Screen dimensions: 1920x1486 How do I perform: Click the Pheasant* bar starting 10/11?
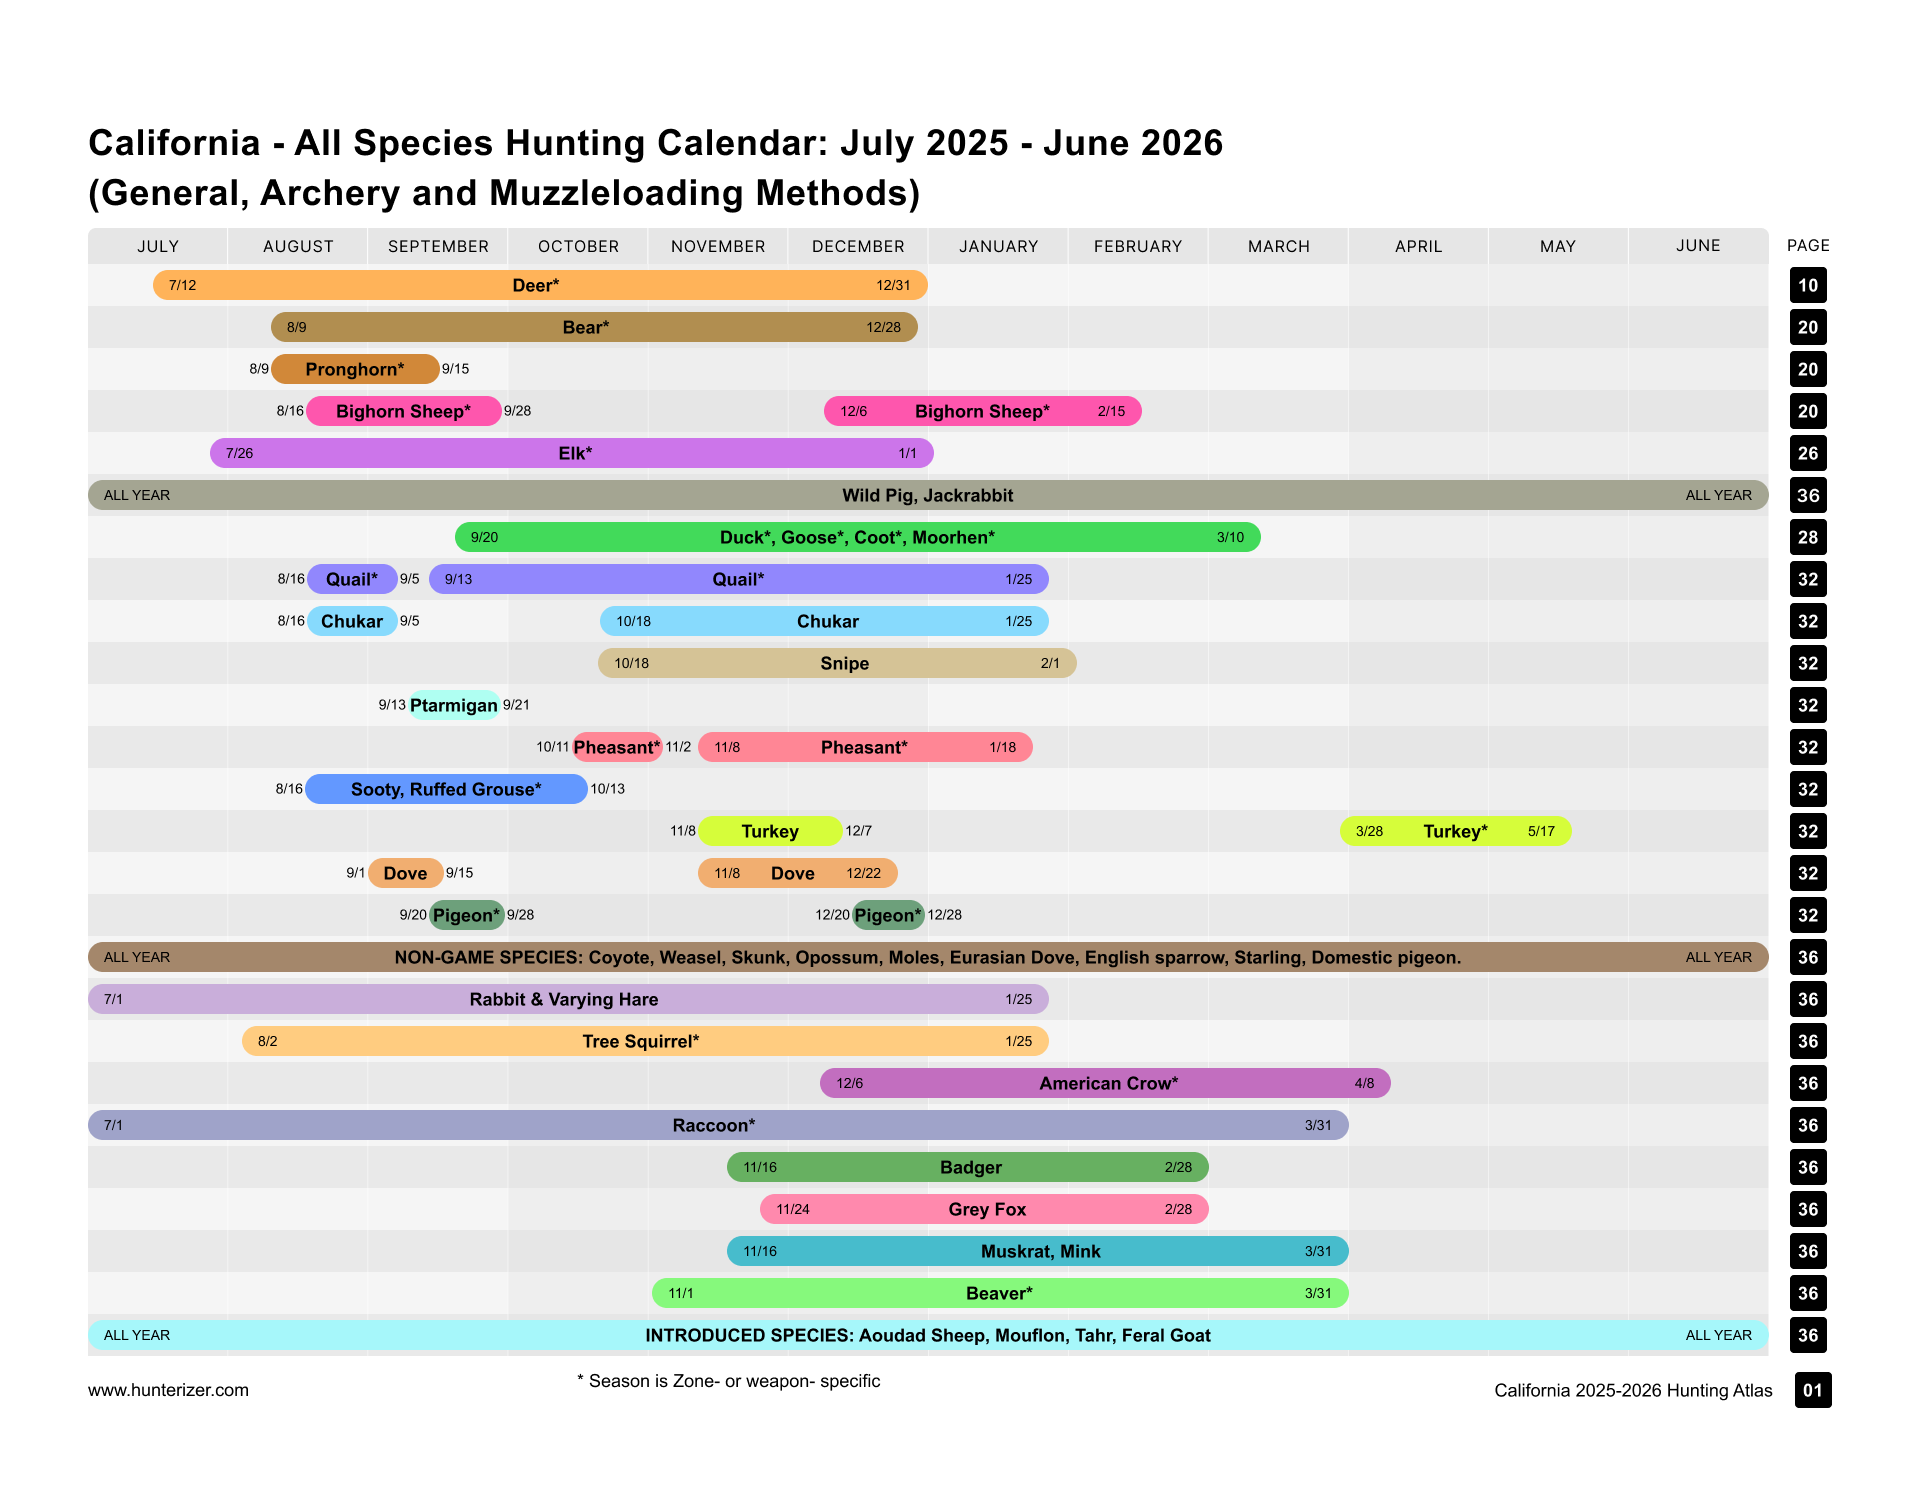pyautogui.click(x=617, y=747)
